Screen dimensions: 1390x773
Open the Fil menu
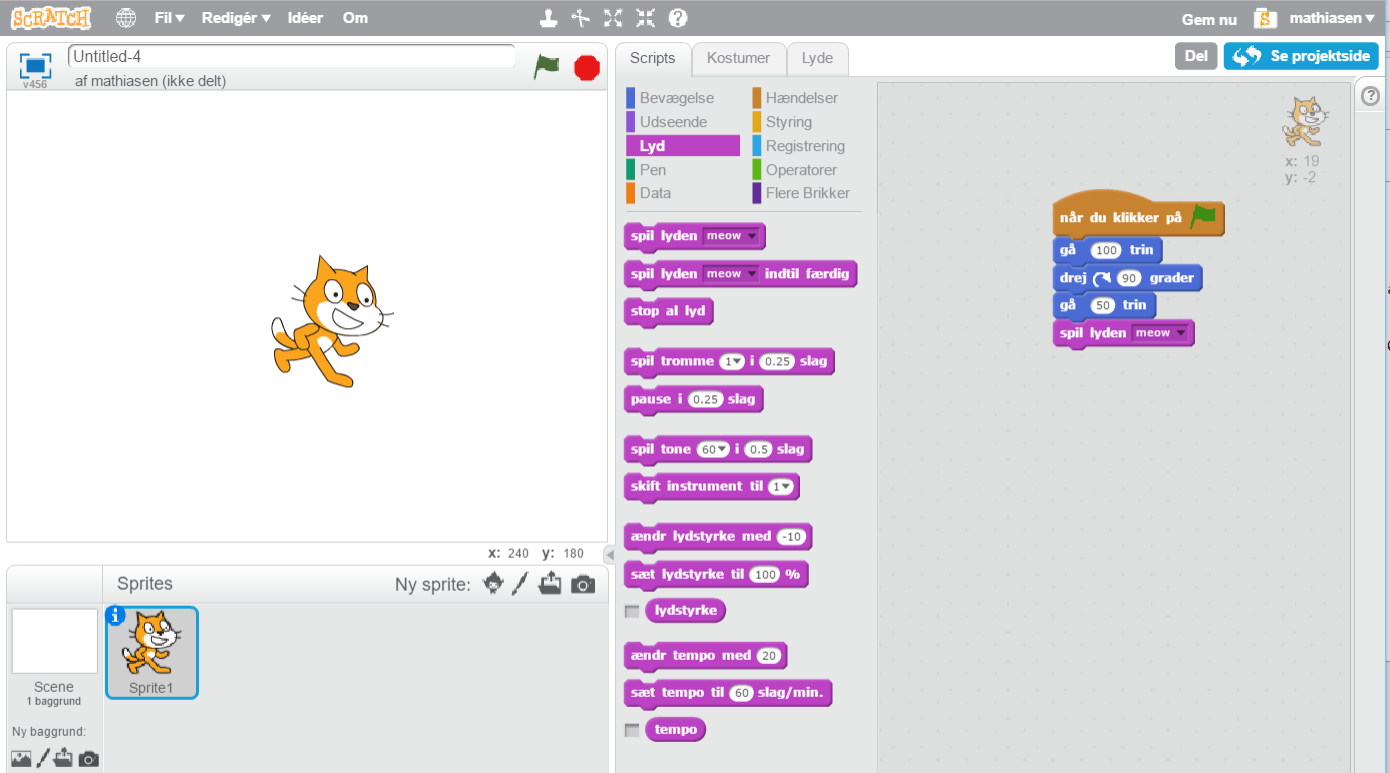[x=169, y=18]
